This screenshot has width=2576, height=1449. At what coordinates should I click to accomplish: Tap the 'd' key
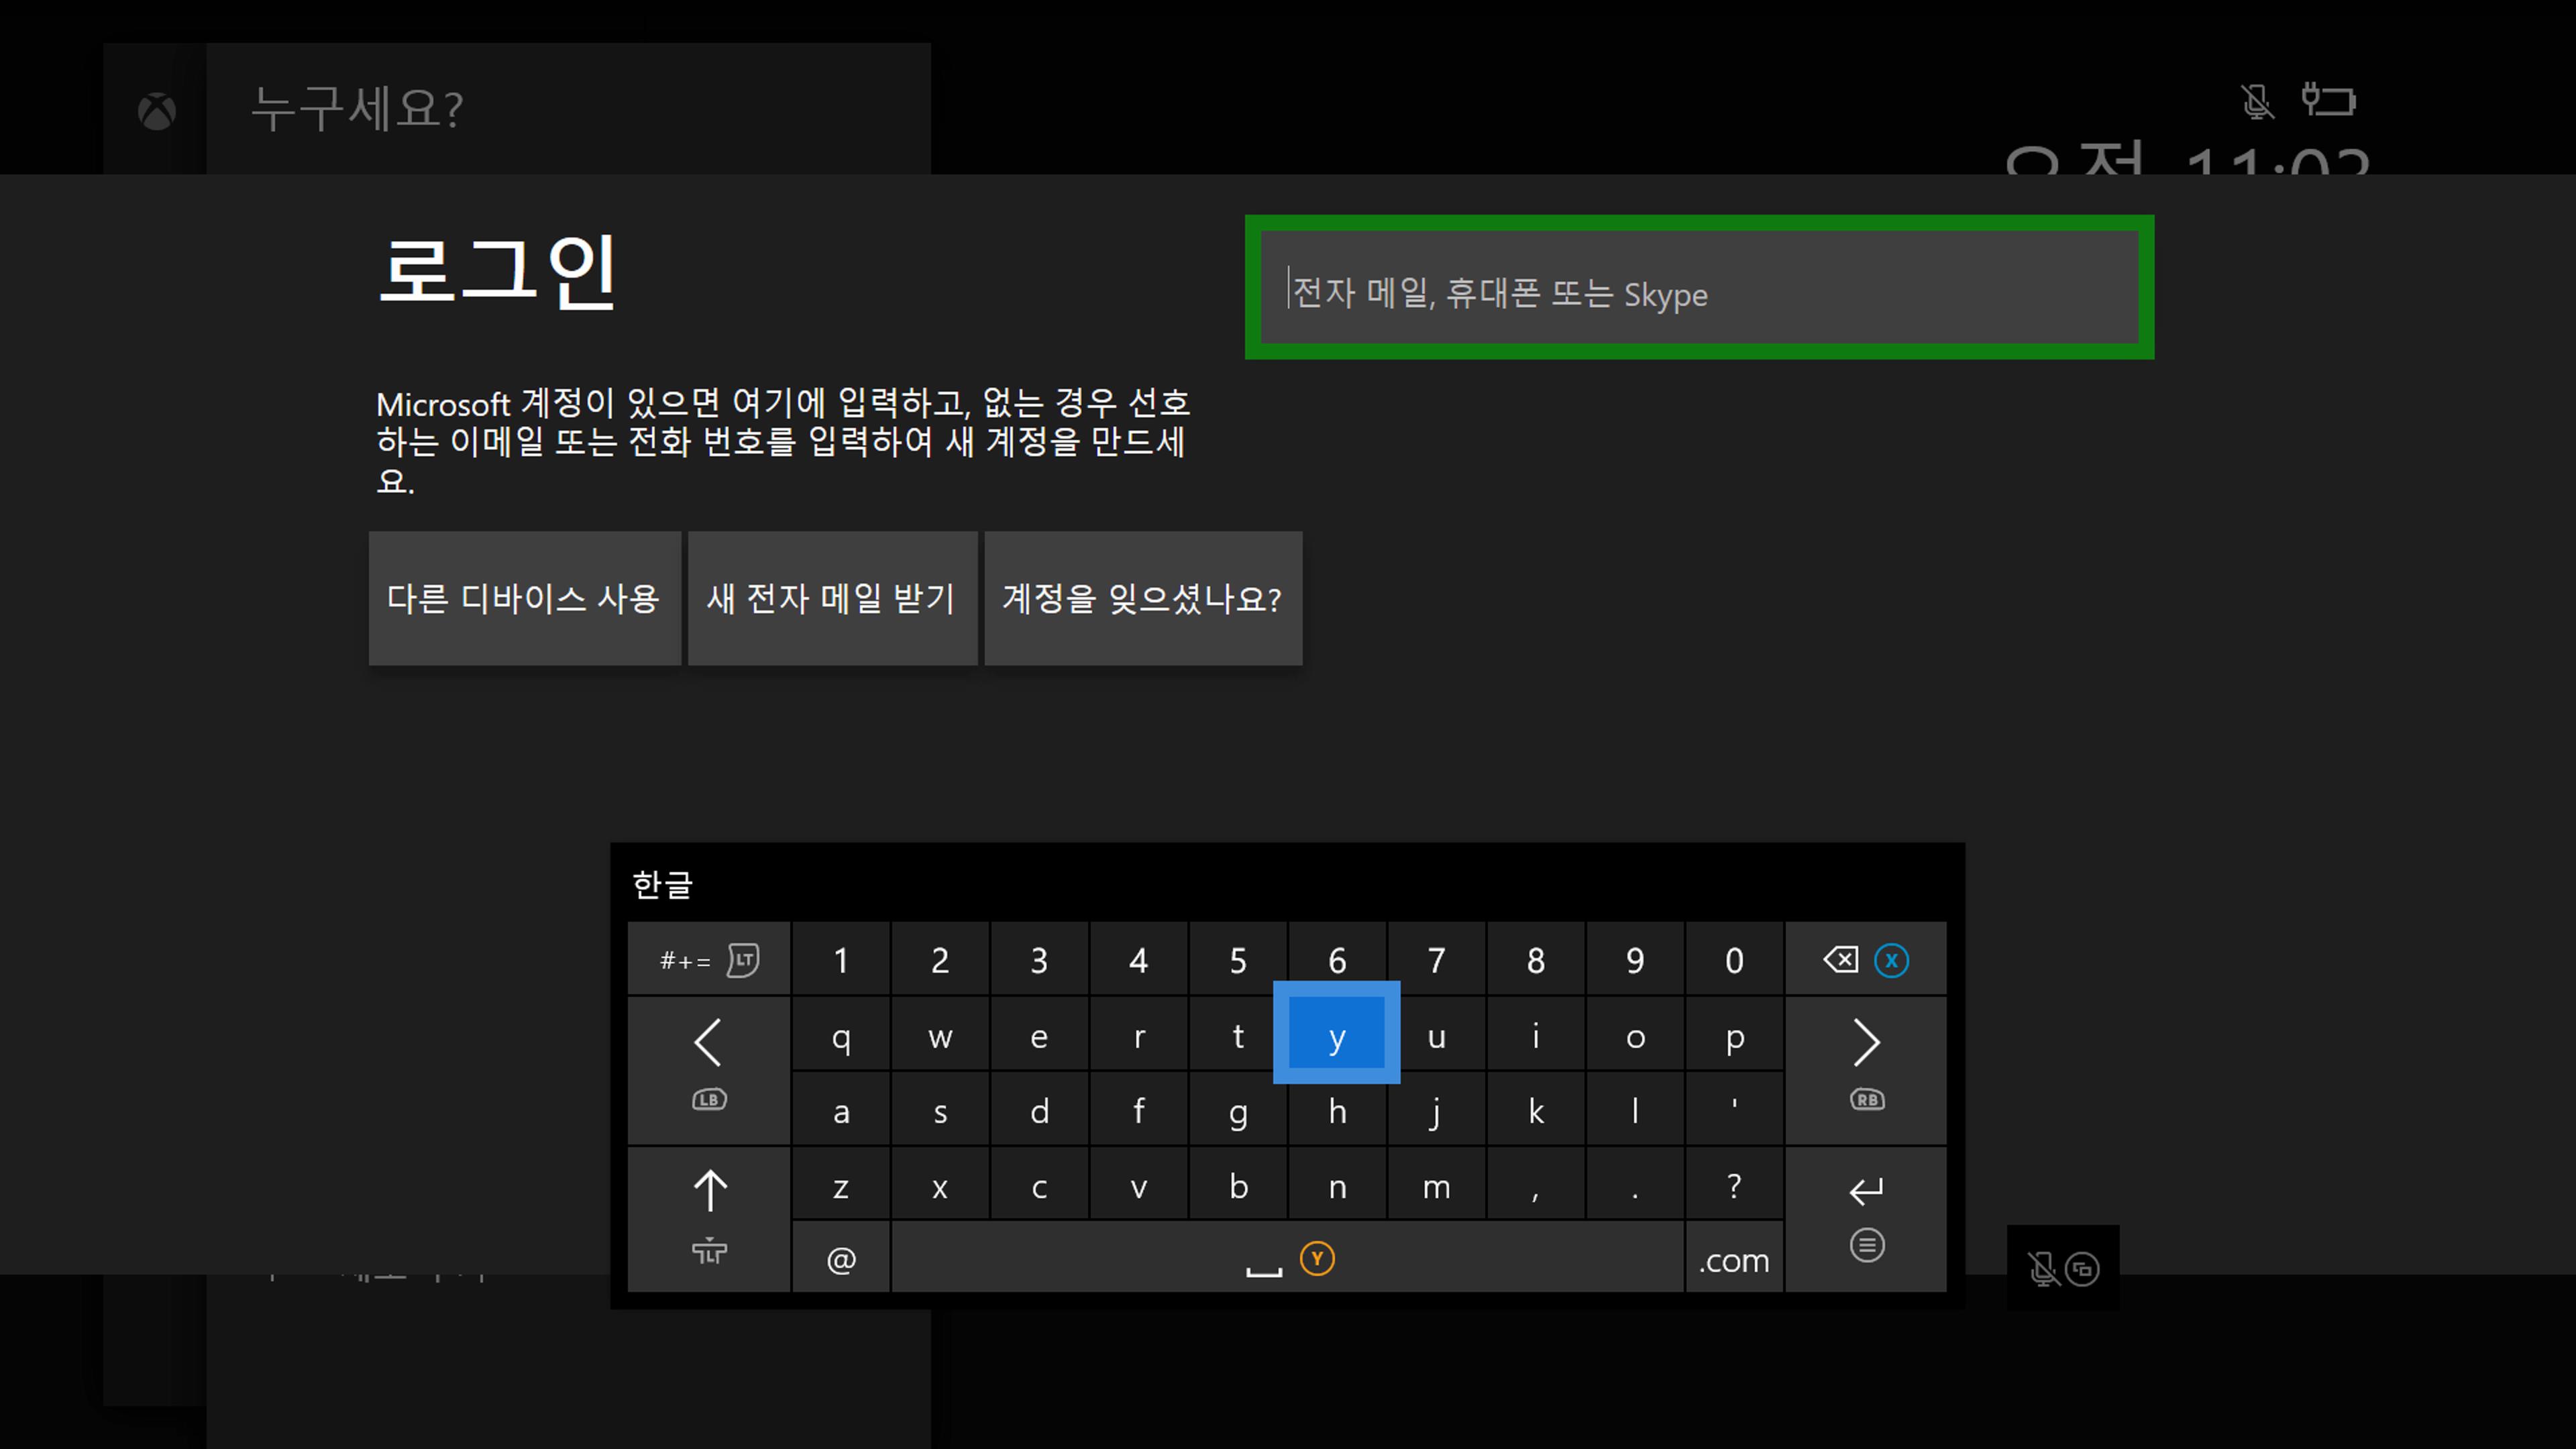[1039, 1109]
